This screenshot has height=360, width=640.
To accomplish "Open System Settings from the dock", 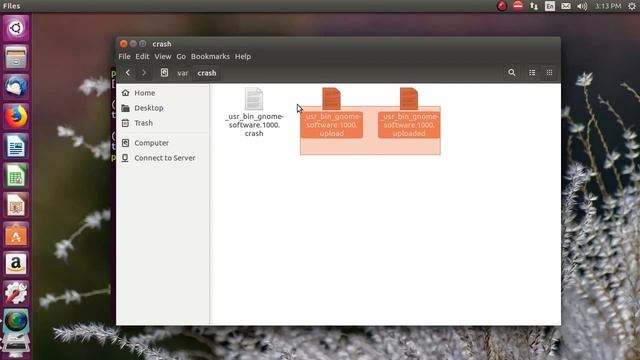I will coord(16,293).
